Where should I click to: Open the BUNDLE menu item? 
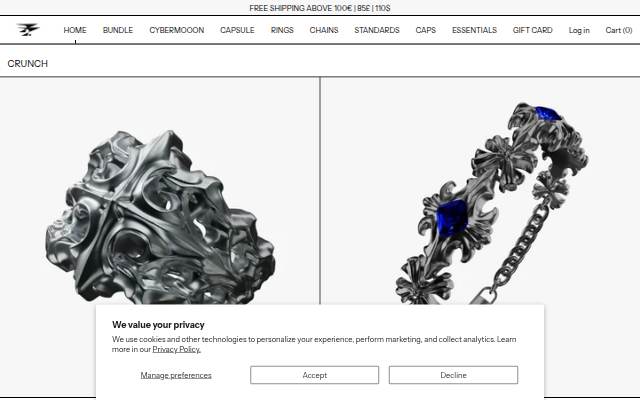pyautogui.click(x=118, y=30)
